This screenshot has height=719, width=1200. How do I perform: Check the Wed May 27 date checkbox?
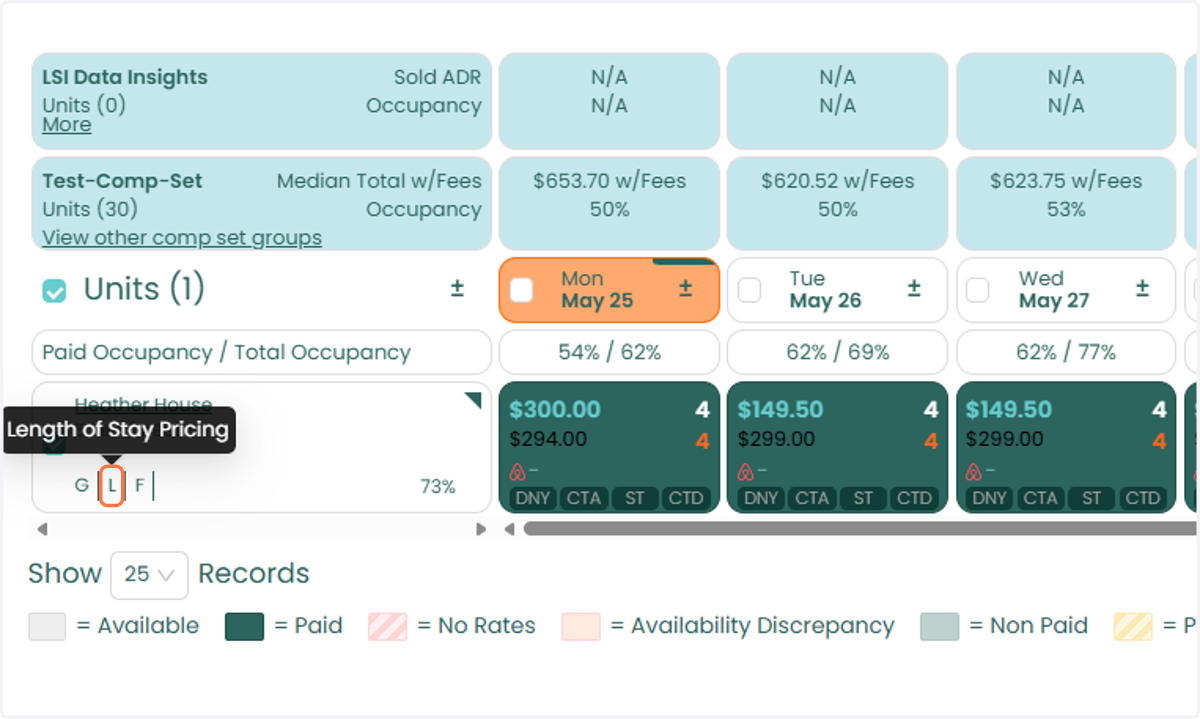coord(977,290)
